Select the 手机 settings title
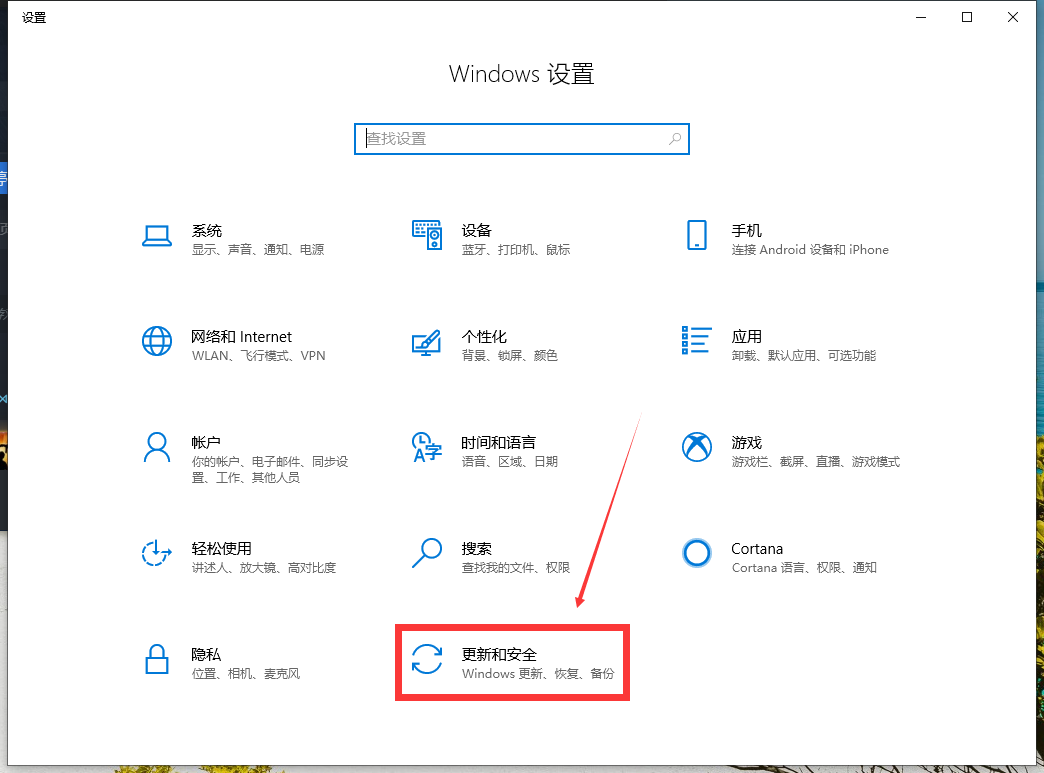Screen dimensions: 1044x773 (x=746, y=230)
